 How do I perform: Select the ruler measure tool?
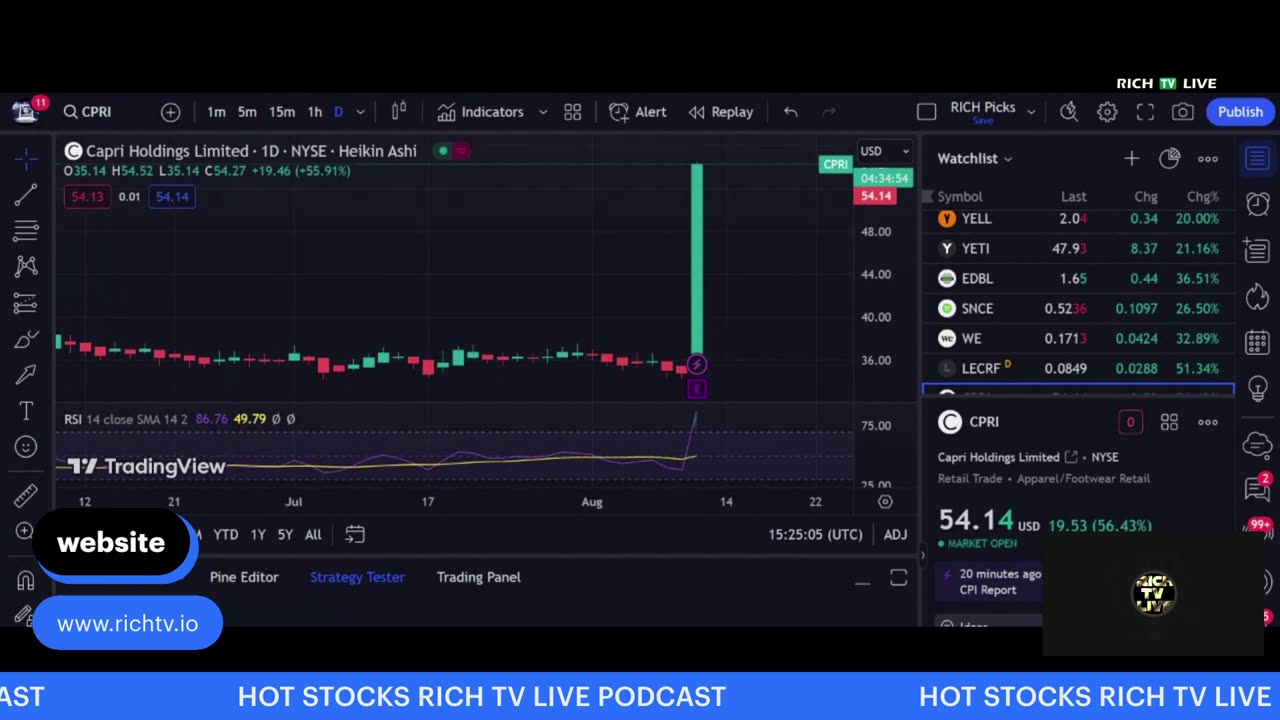(26, 495)
